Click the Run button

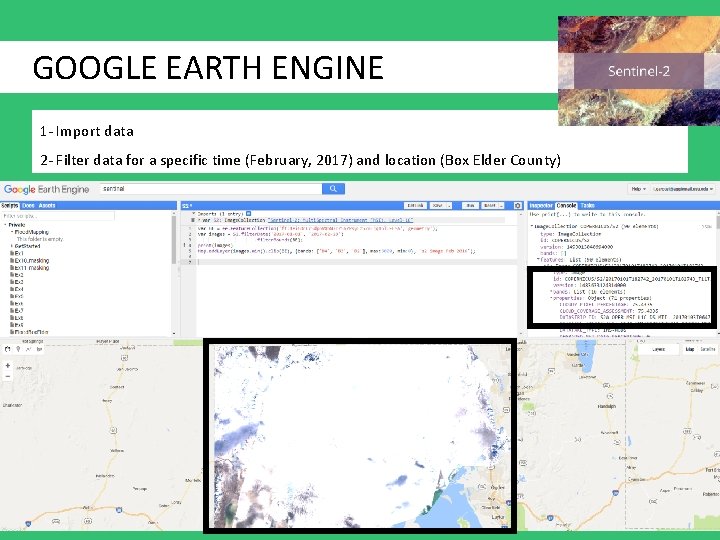pyautogui.click(x=470, y=206)
